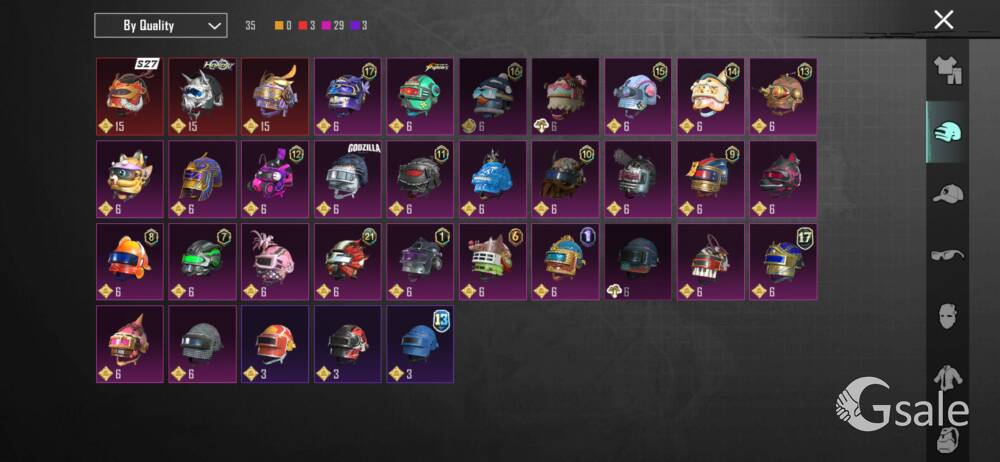This screenshot has width=1000, height=462.
Task: Filter by the pink quality count showing 29
Action: coord(334,26)
